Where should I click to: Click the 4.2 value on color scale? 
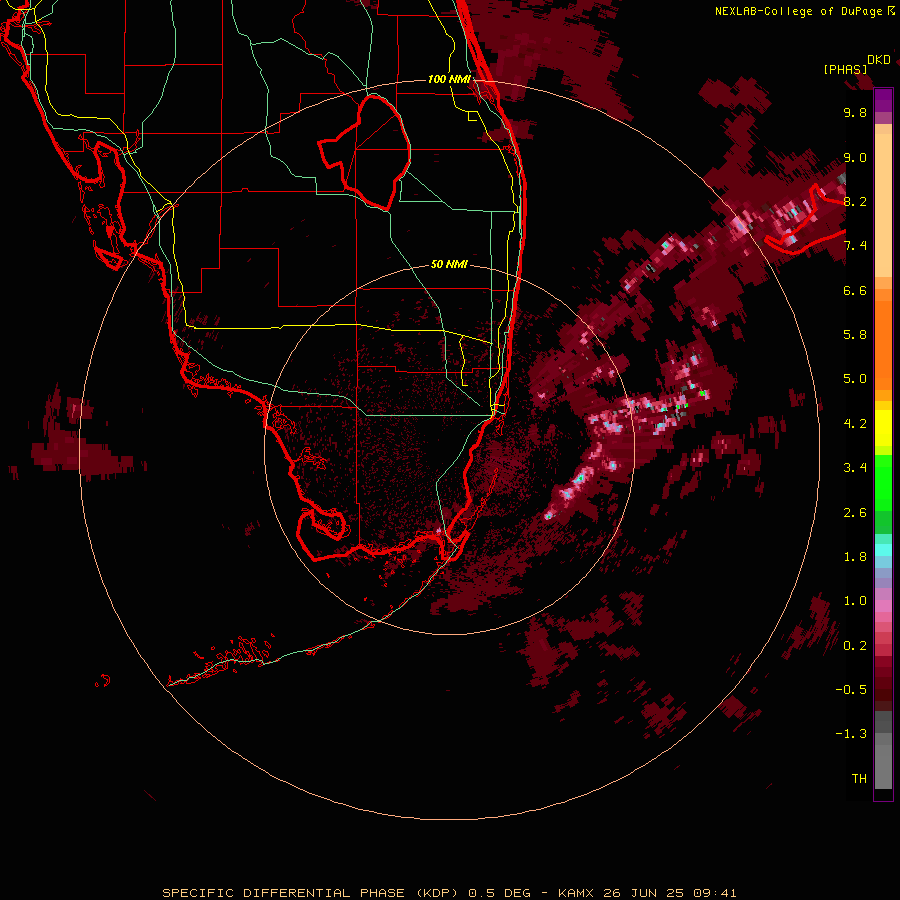click(855, 424)
